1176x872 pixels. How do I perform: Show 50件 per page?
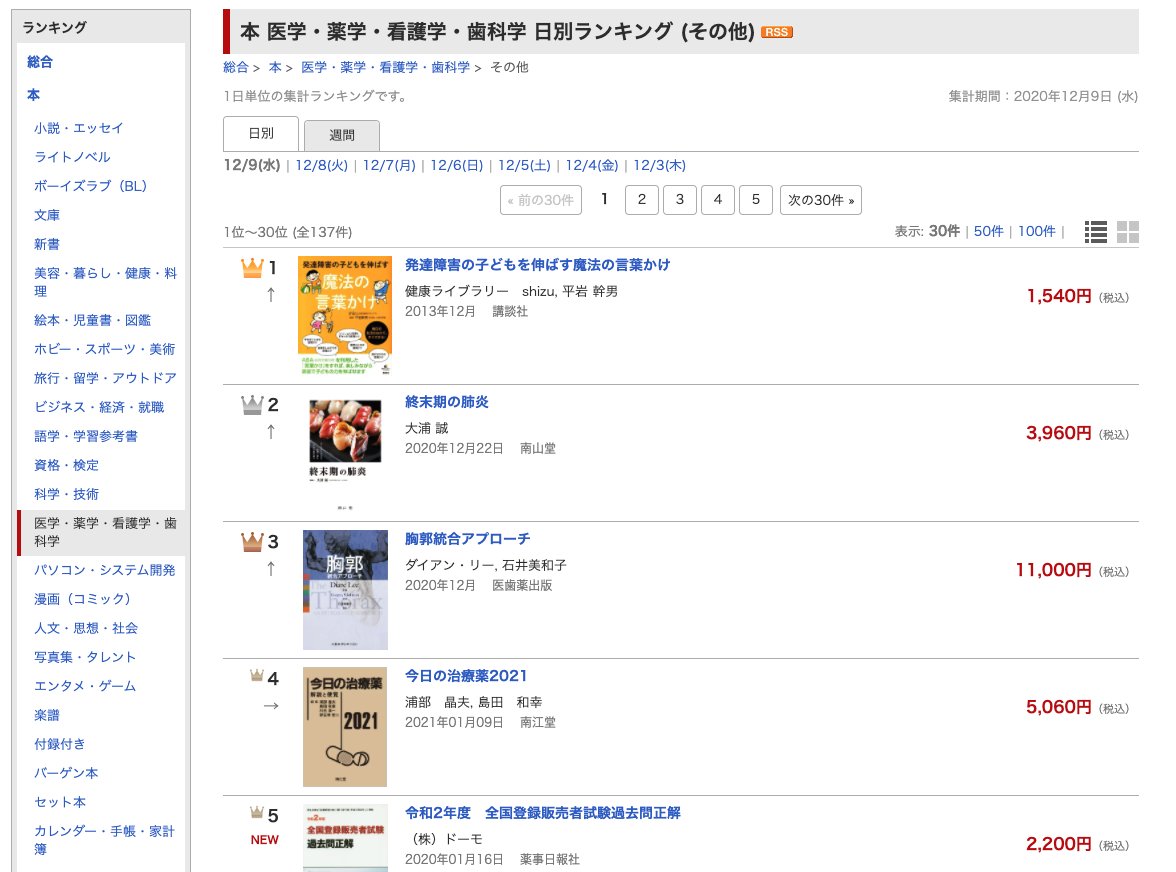[x=988, y=232]
